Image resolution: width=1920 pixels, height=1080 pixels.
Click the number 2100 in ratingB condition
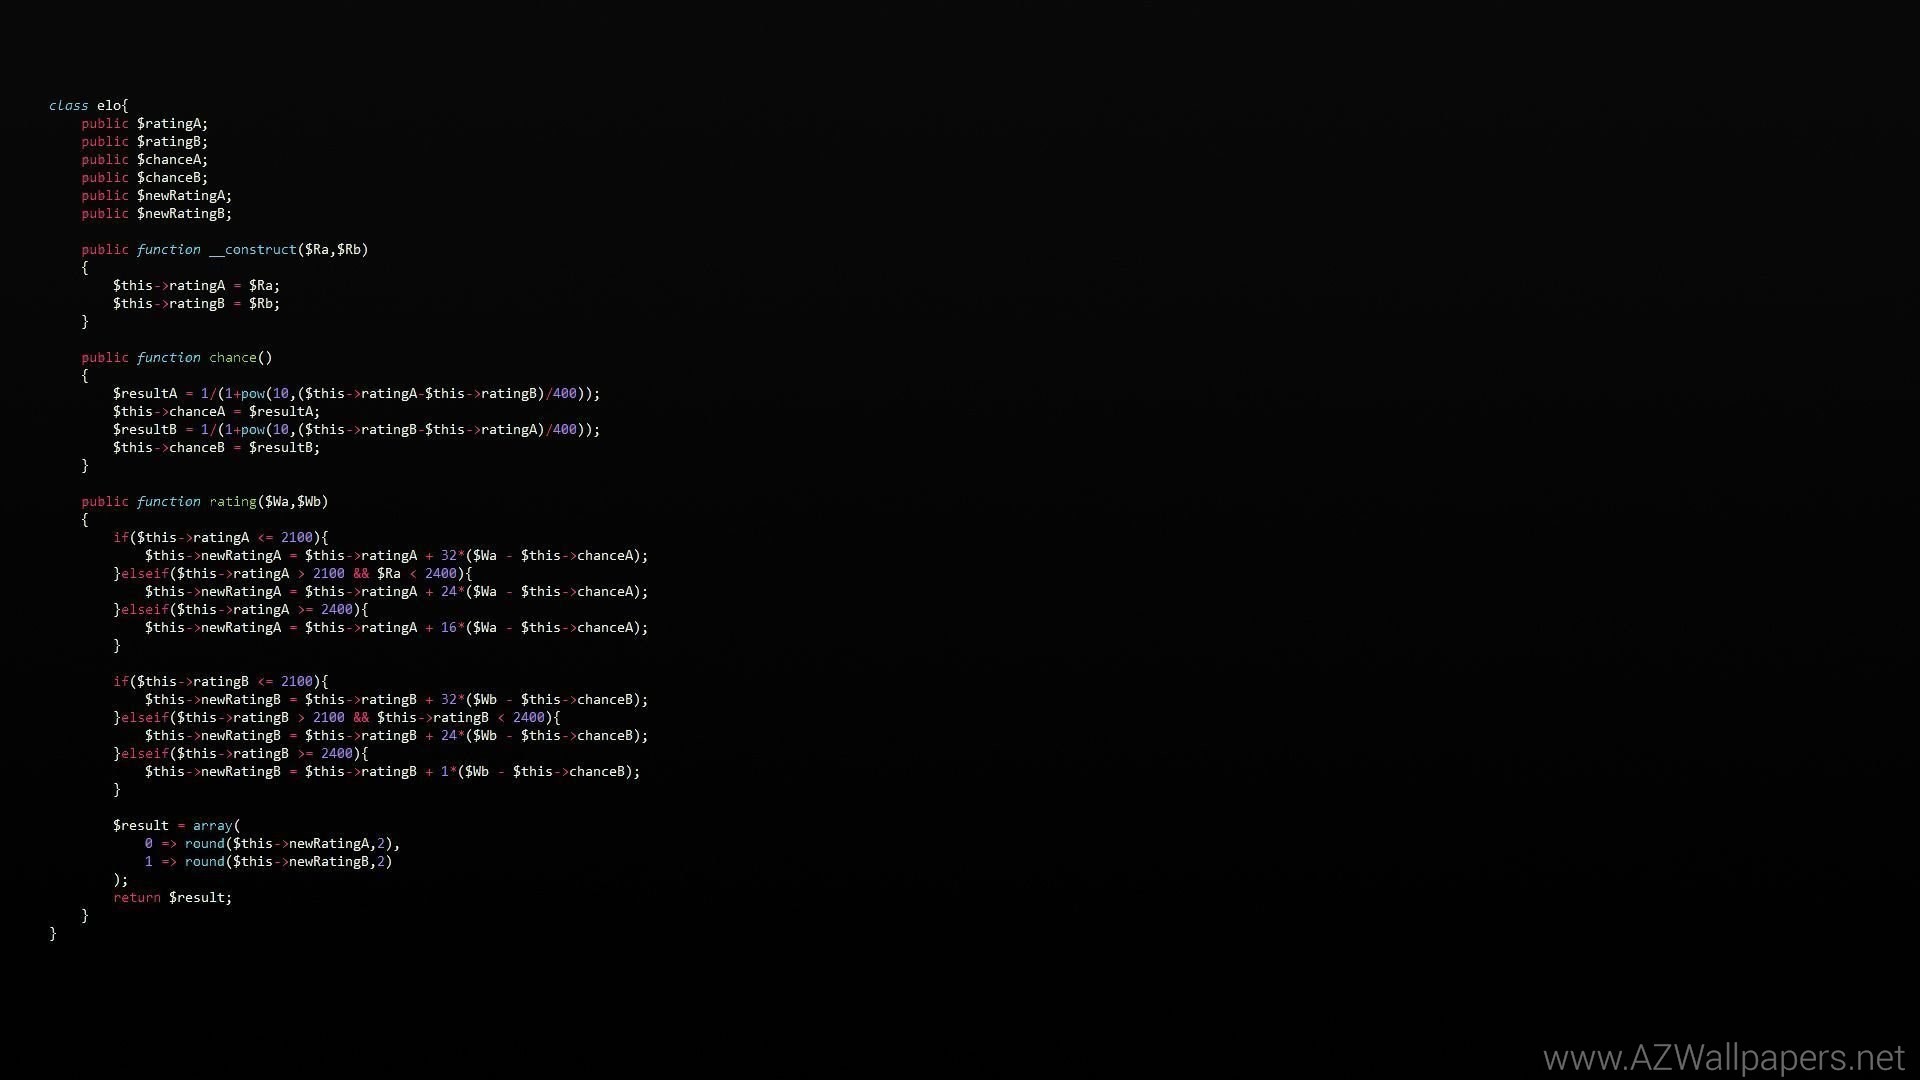click(x=328, y=717)
